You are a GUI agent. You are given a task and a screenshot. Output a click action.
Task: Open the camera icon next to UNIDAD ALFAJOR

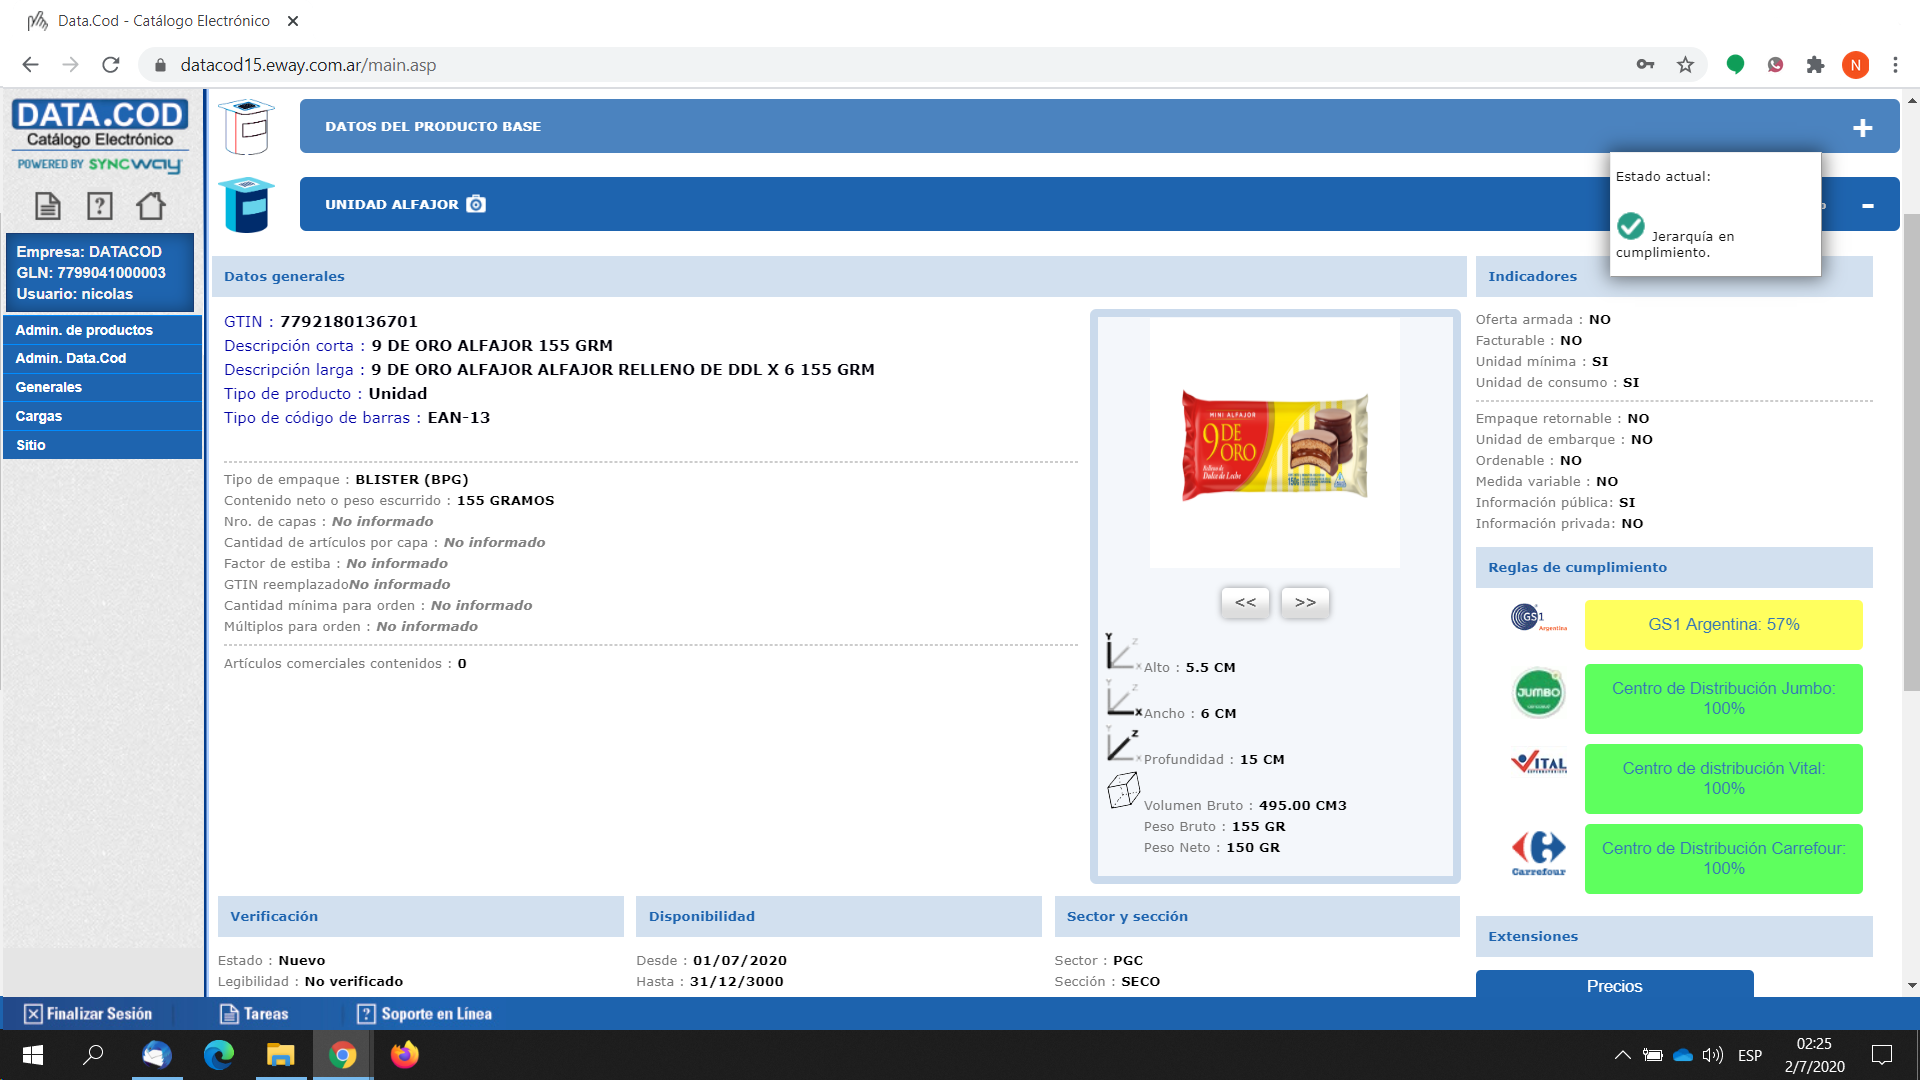click(x=476, y=204)
